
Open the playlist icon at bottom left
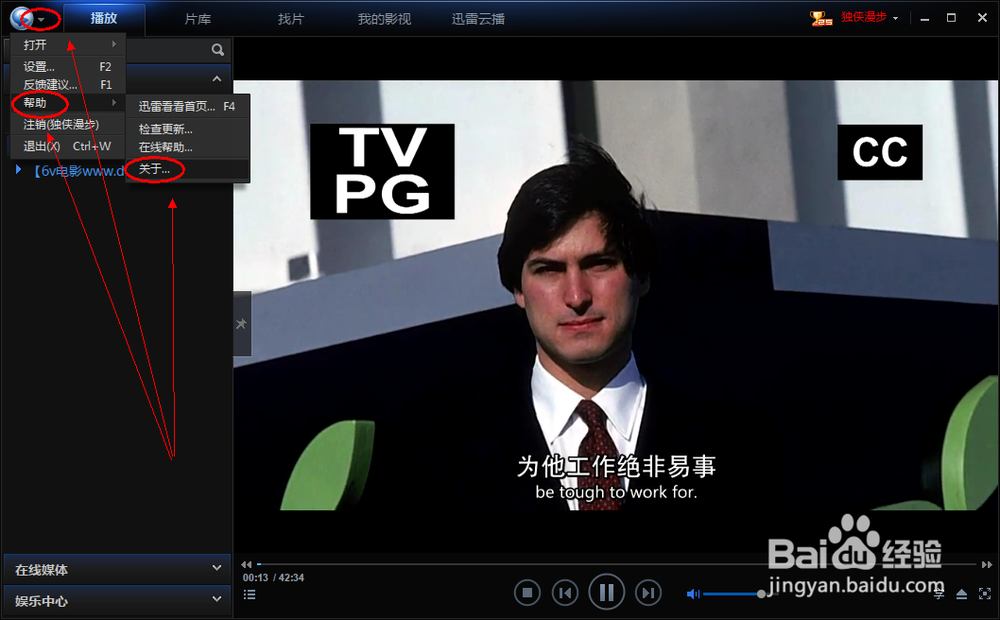(x=249, y=593)
